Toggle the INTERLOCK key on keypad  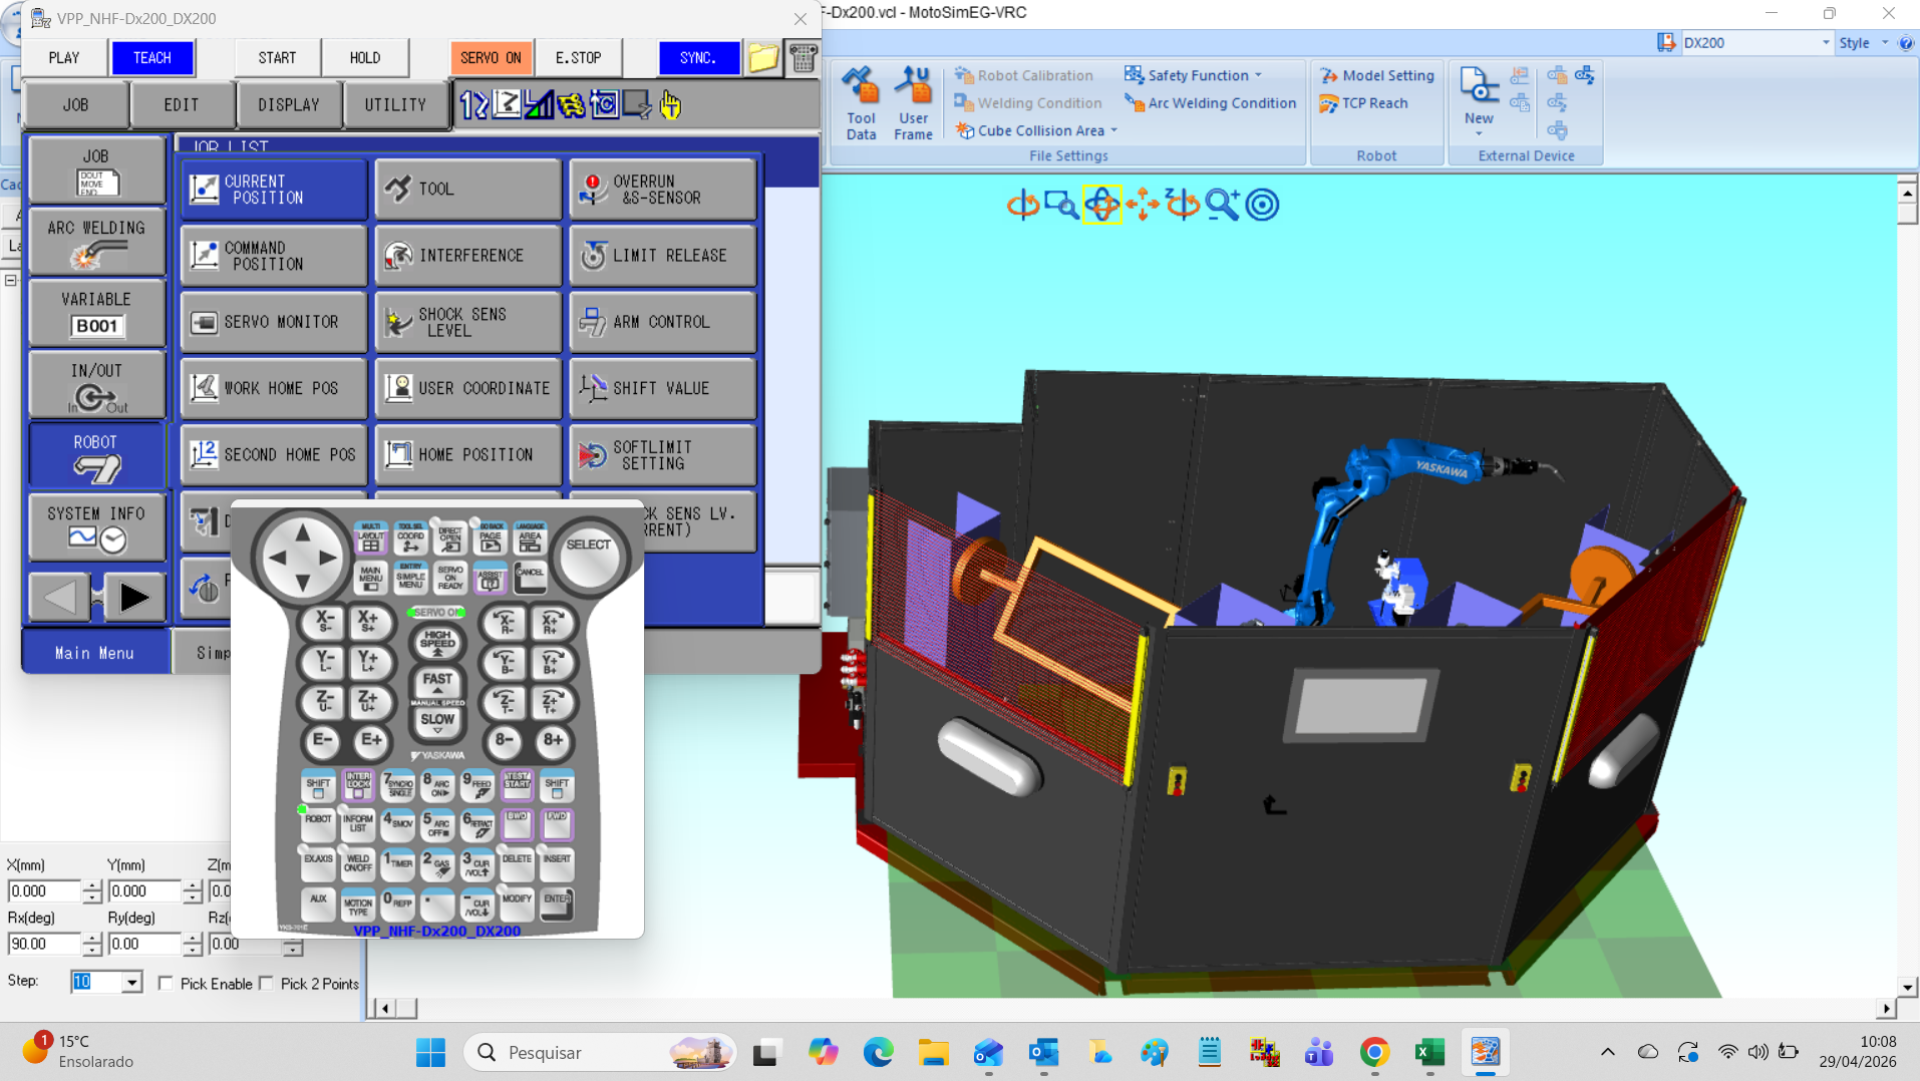[358, 784]
